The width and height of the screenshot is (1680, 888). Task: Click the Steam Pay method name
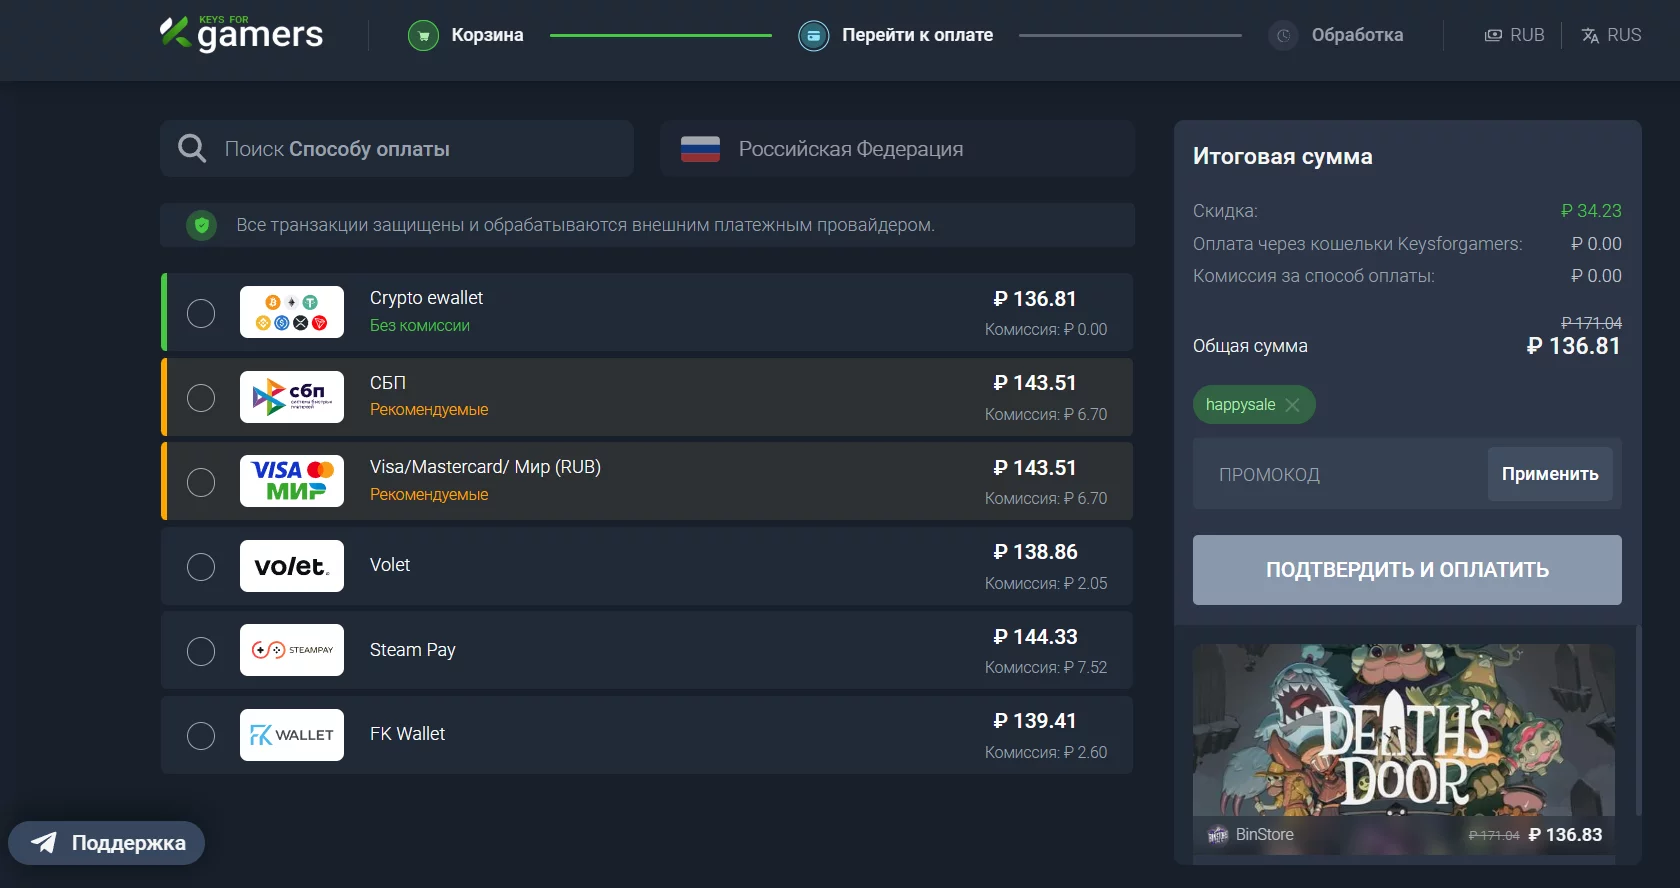(412, 650)
